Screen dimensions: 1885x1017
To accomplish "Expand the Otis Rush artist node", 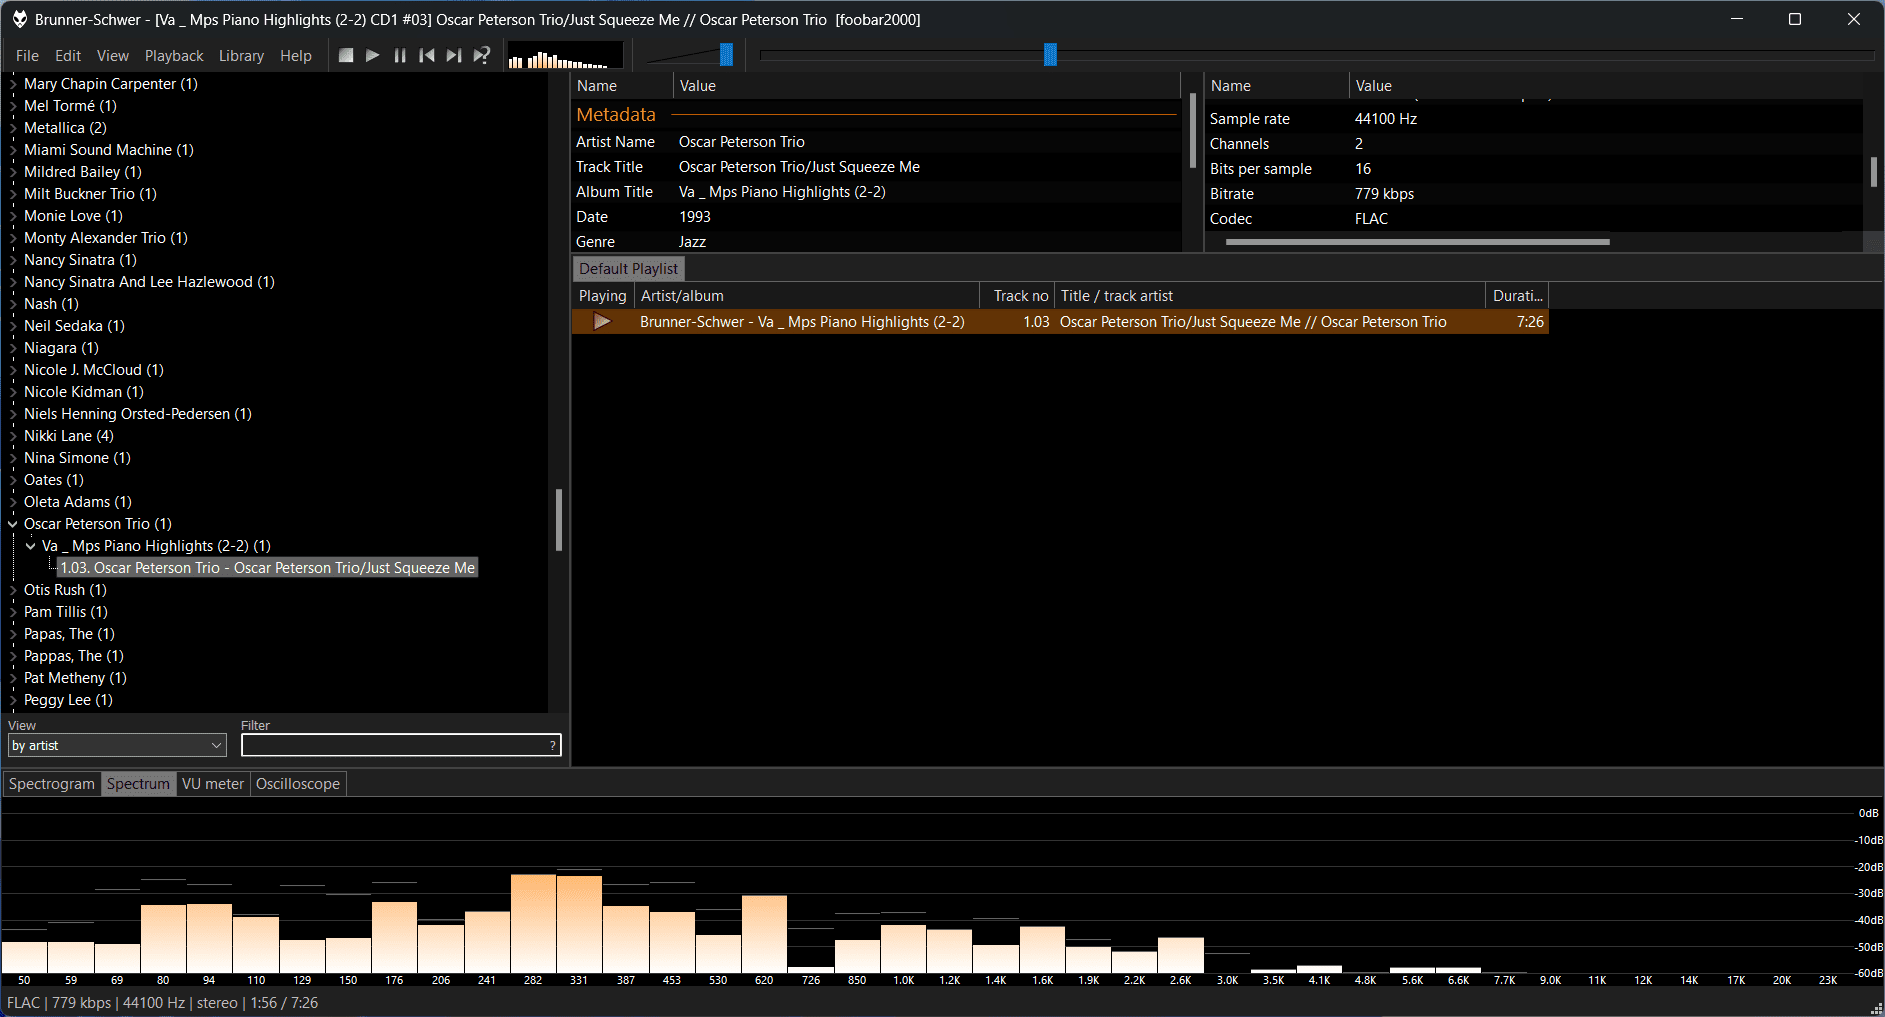I will pyautogui.click(x=13, y=590).
